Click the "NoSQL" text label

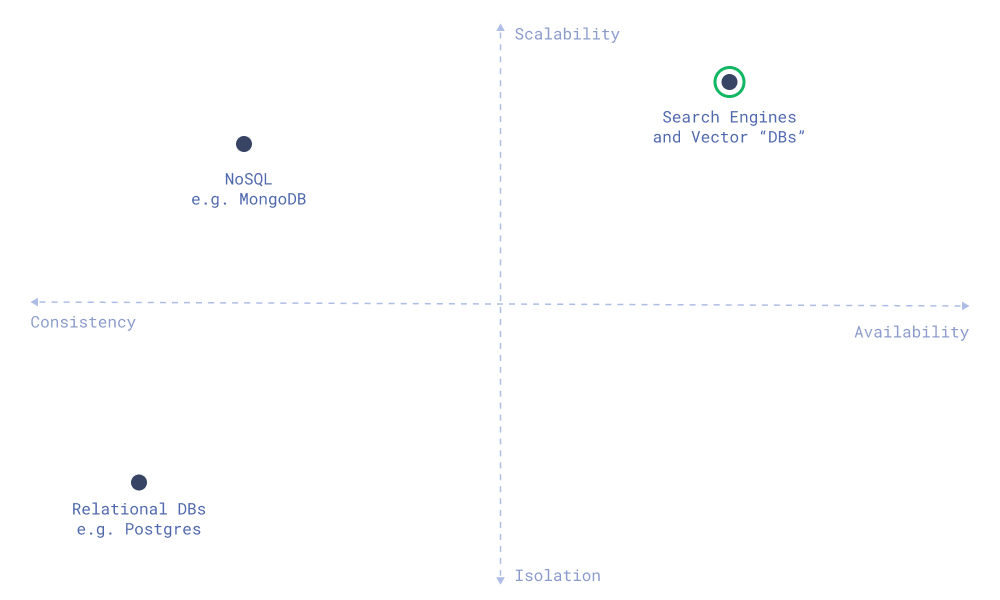(248, 179)
